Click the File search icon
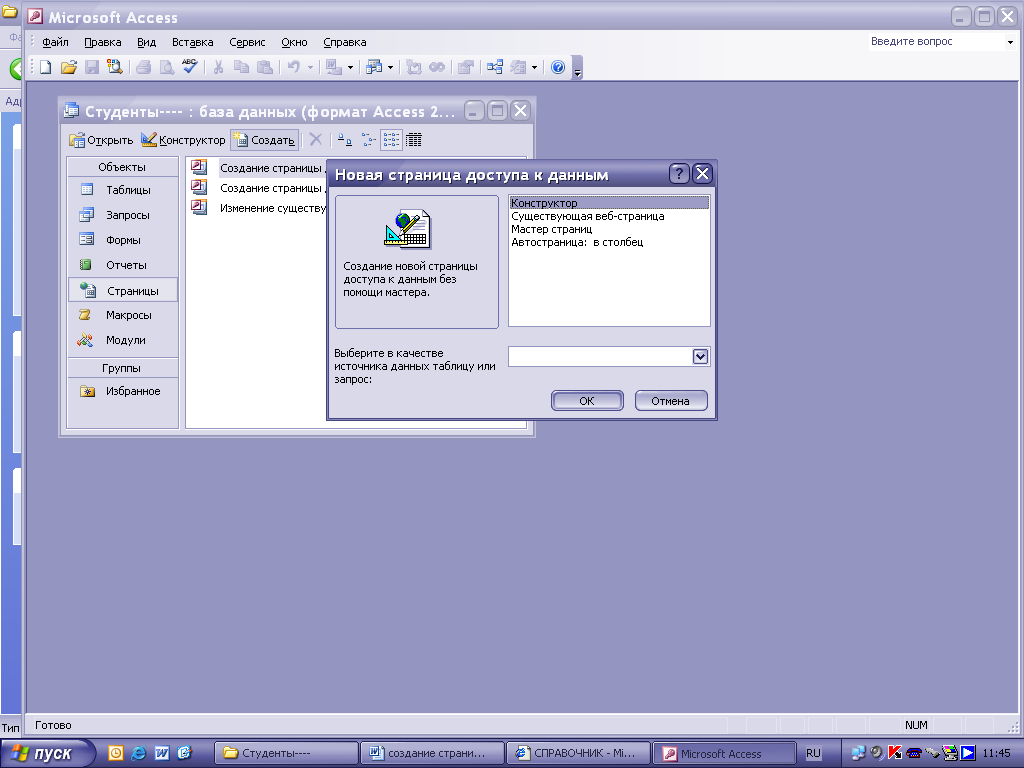Viewport: 1024px width, 768px height. click(115, 67)
